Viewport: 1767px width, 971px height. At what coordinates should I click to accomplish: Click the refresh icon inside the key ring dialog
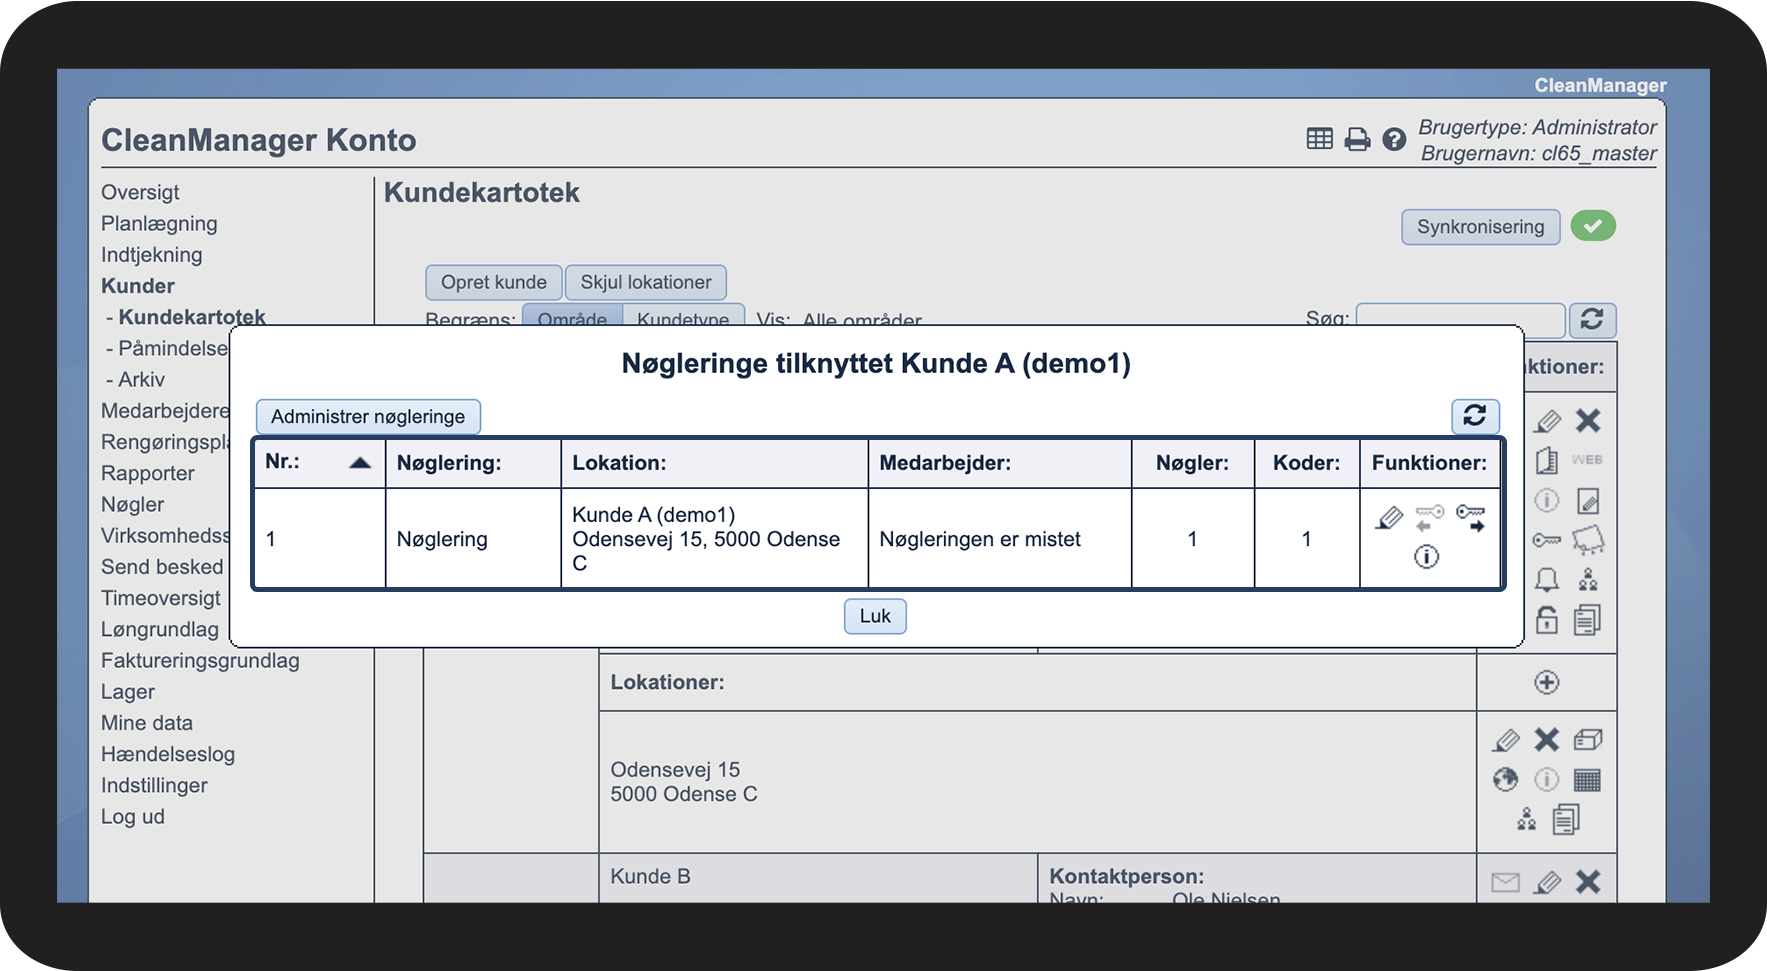(1475, 416)
